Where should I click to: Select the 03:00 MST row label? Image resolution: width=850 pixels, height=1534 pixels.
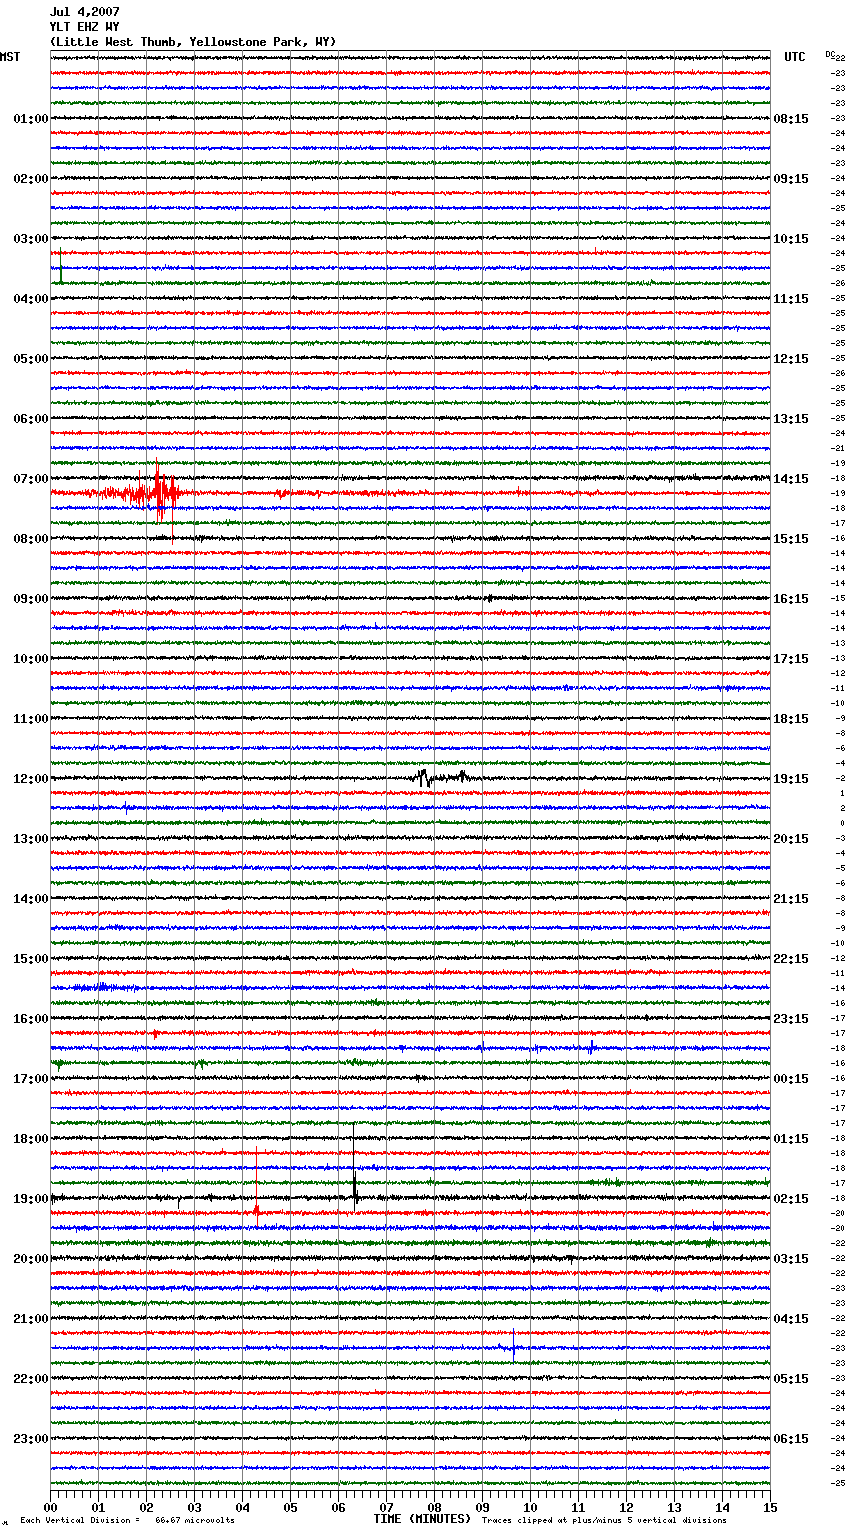30,239
